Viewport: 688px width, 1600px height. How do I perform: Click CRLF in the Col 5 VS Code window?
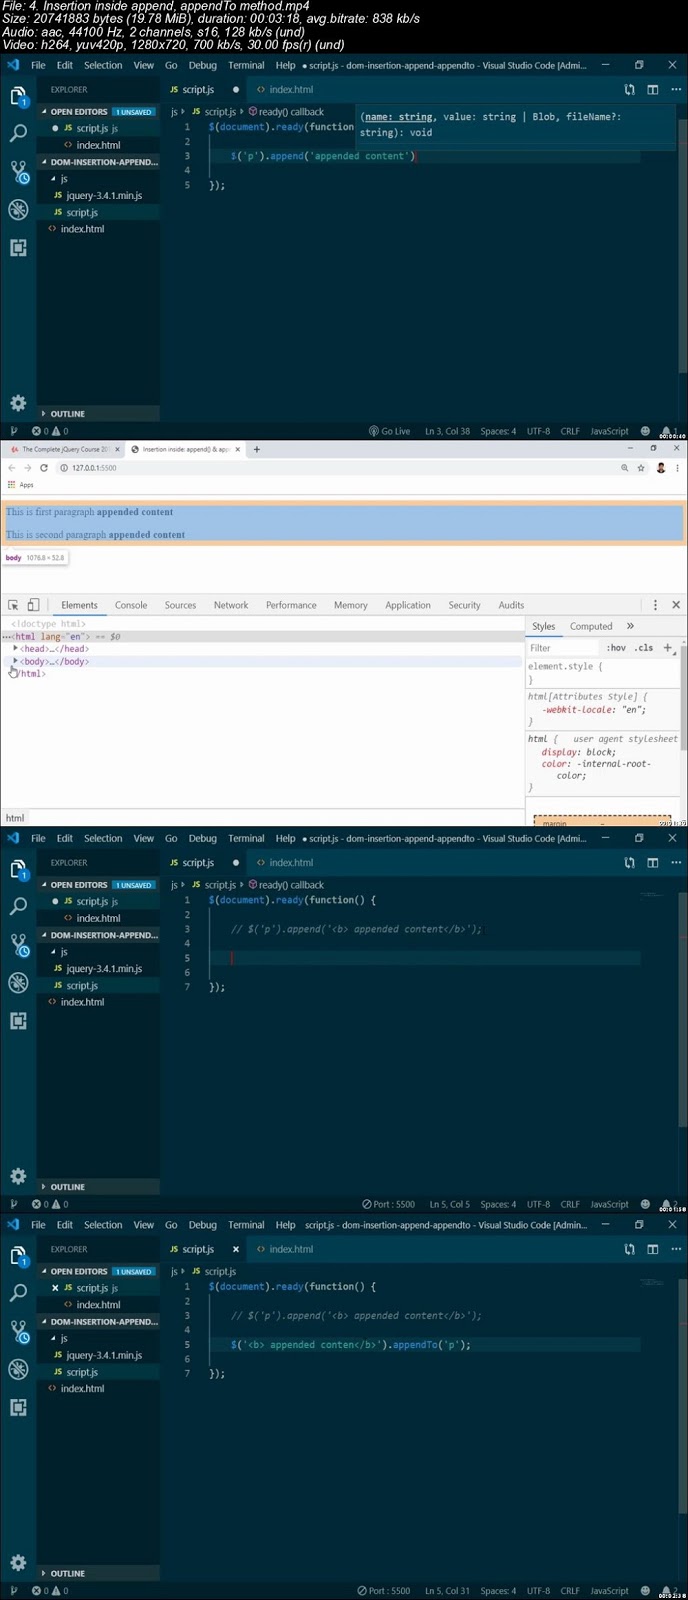point(570,1204)
